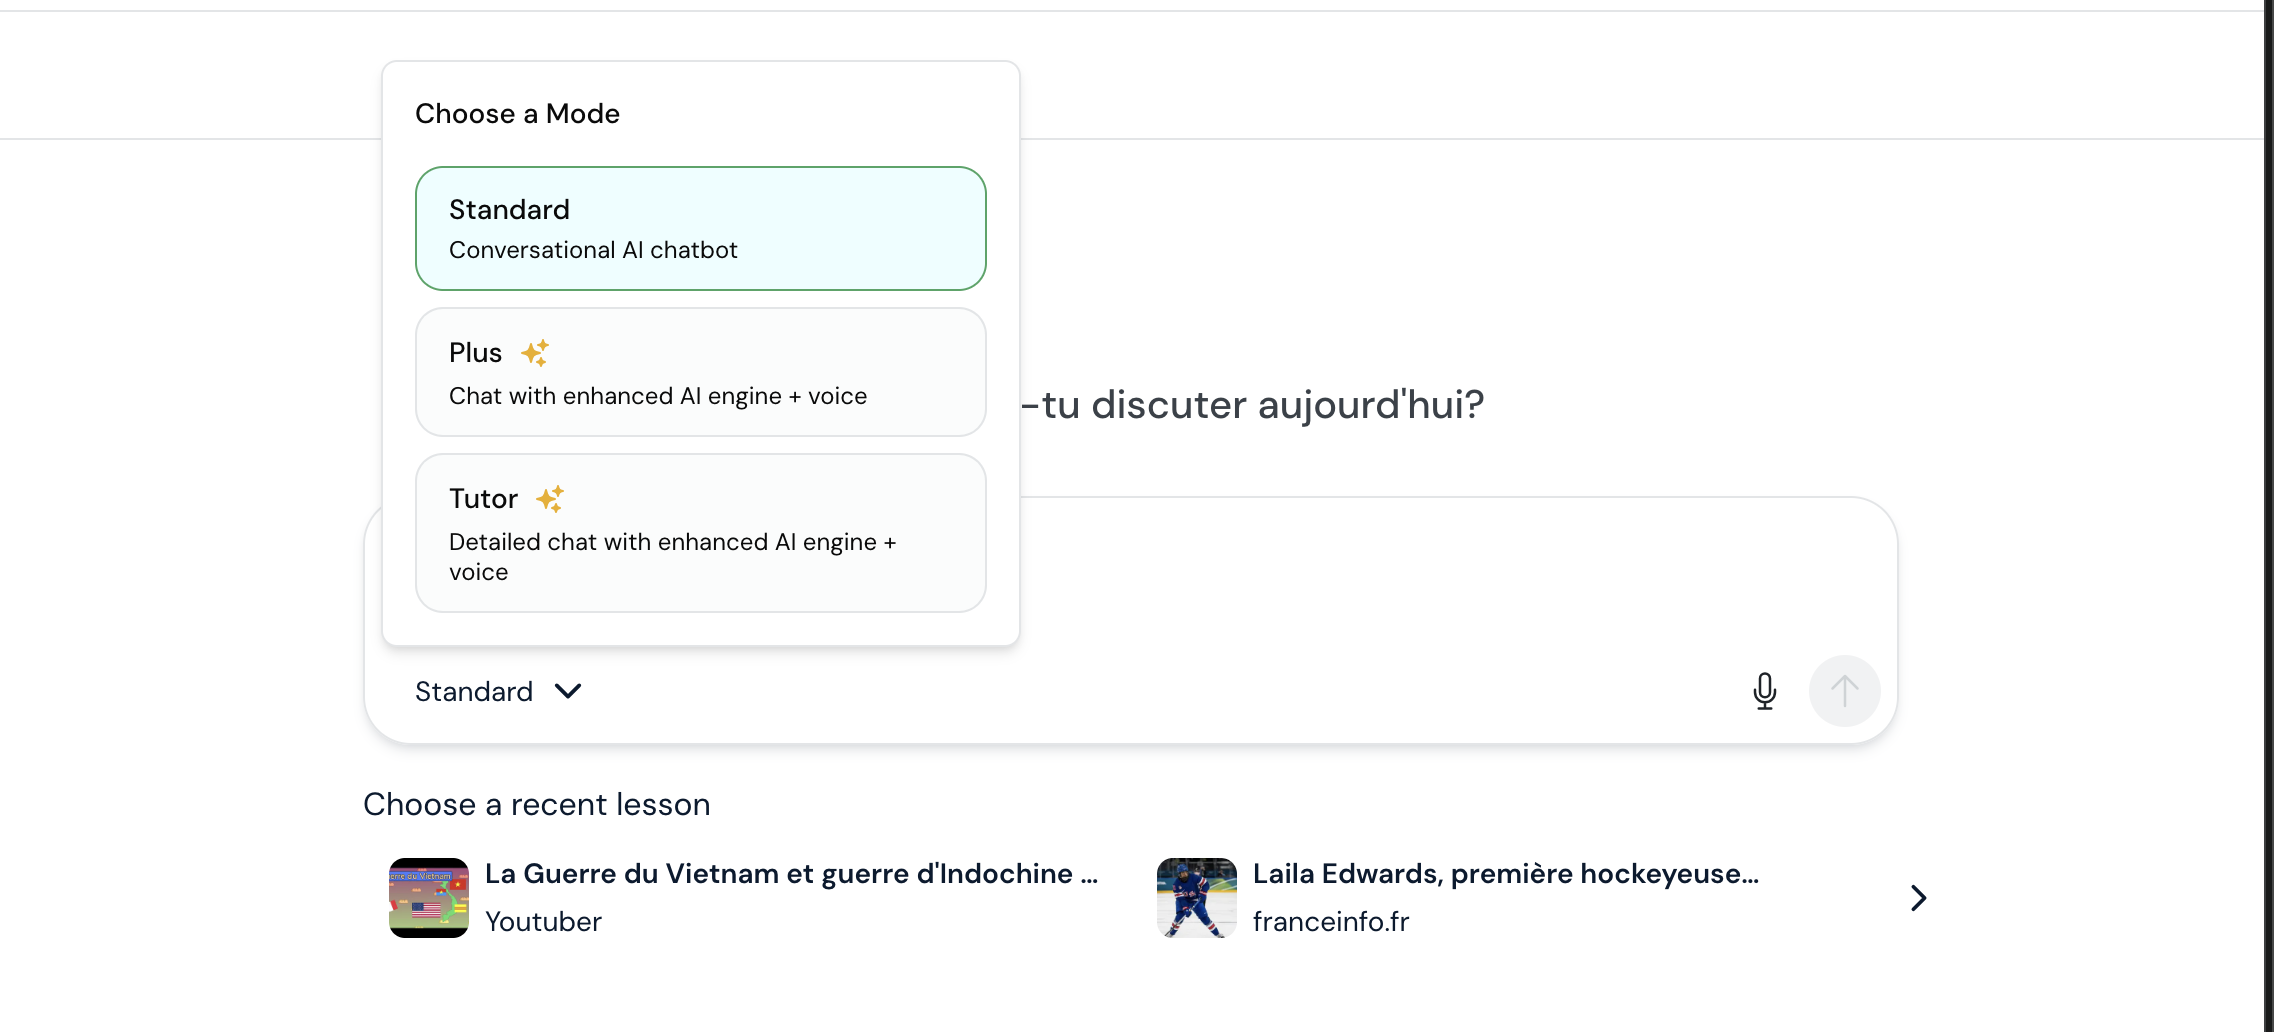Click the sparkle icon beside Plus
The height and width of the screenshot is (1032, 2274).
pyautogui.click(x=535, y=353)
